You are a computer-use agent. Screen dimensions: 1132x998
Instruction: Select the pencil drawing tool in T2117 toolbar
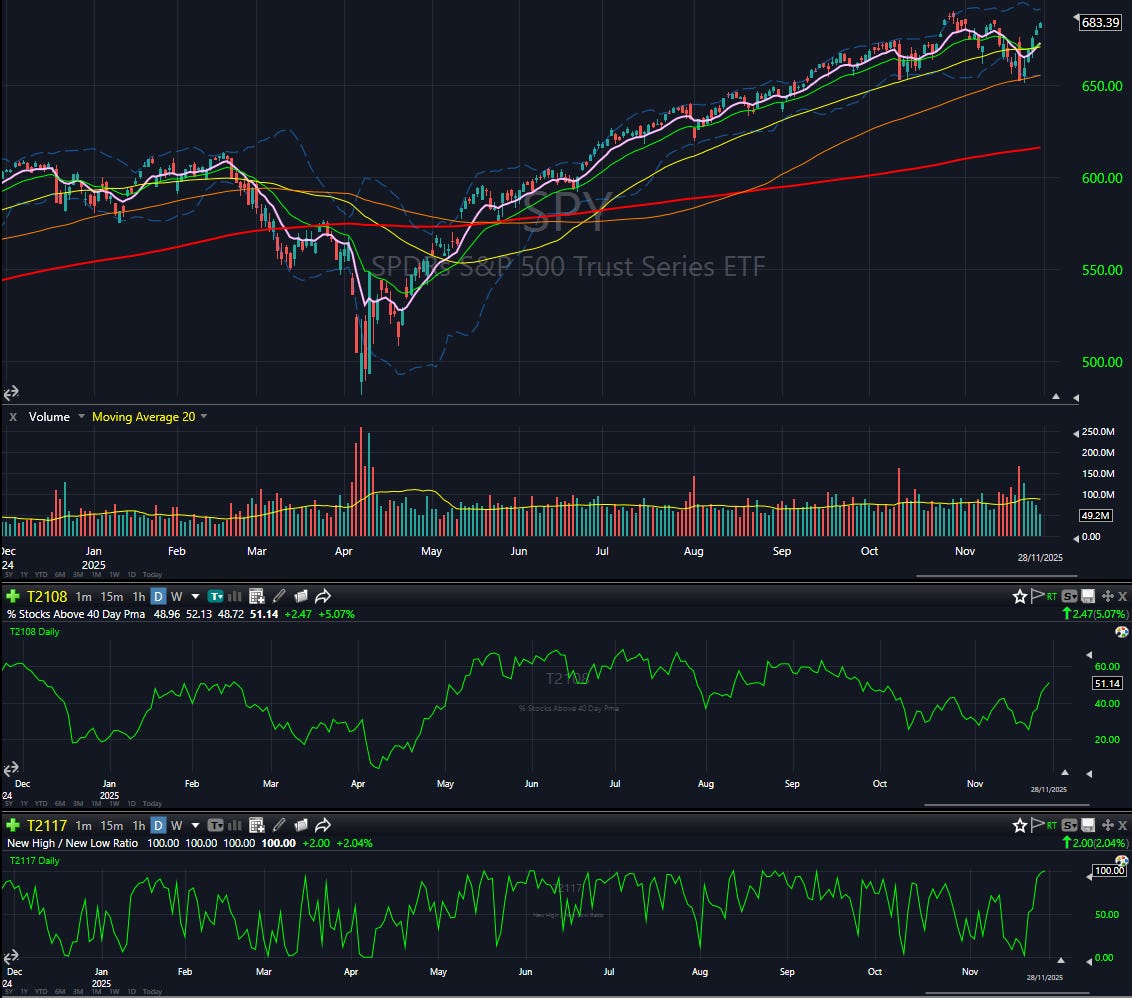(x=279, y=824)
